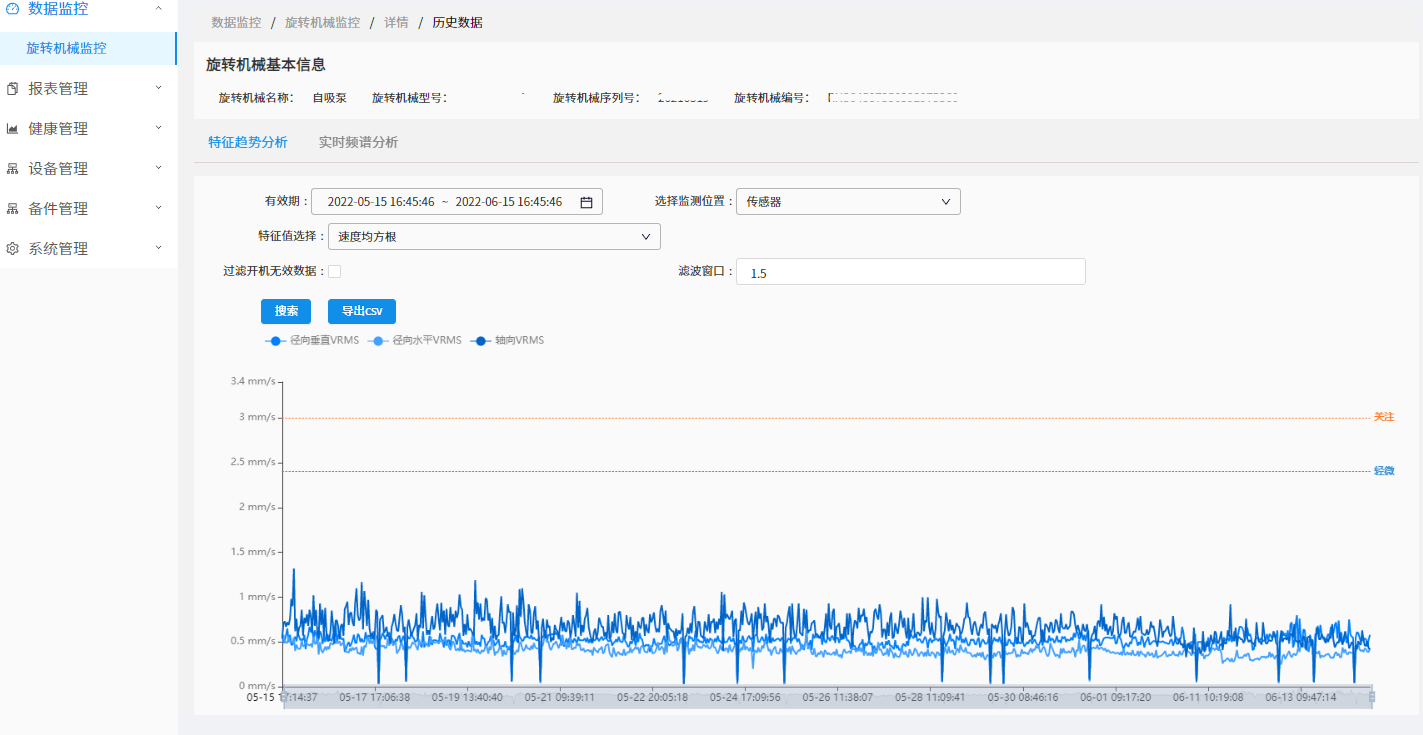This screenshot has width=1423, height=735.
Task: Click the 设备管理 icon in sidebar
Action: click(12, 169)
